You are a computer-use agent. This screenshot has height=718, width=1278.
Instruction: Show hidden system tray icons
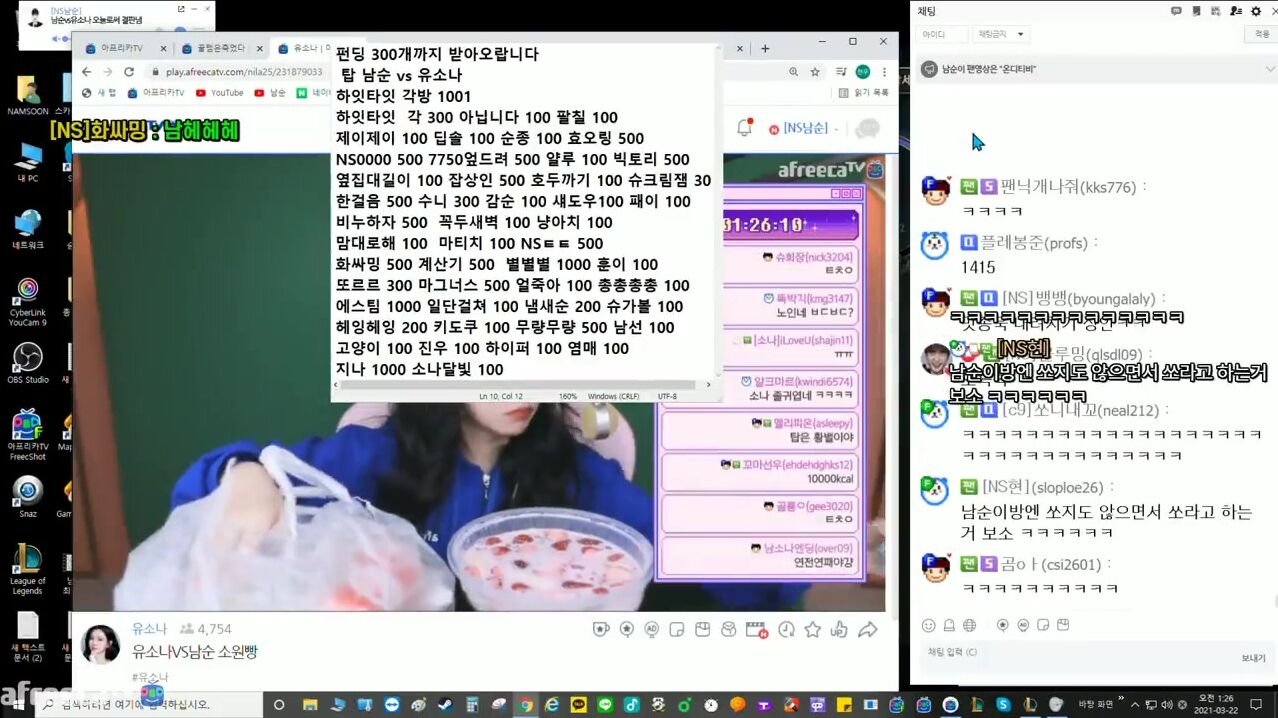(x=1136, y=705)
